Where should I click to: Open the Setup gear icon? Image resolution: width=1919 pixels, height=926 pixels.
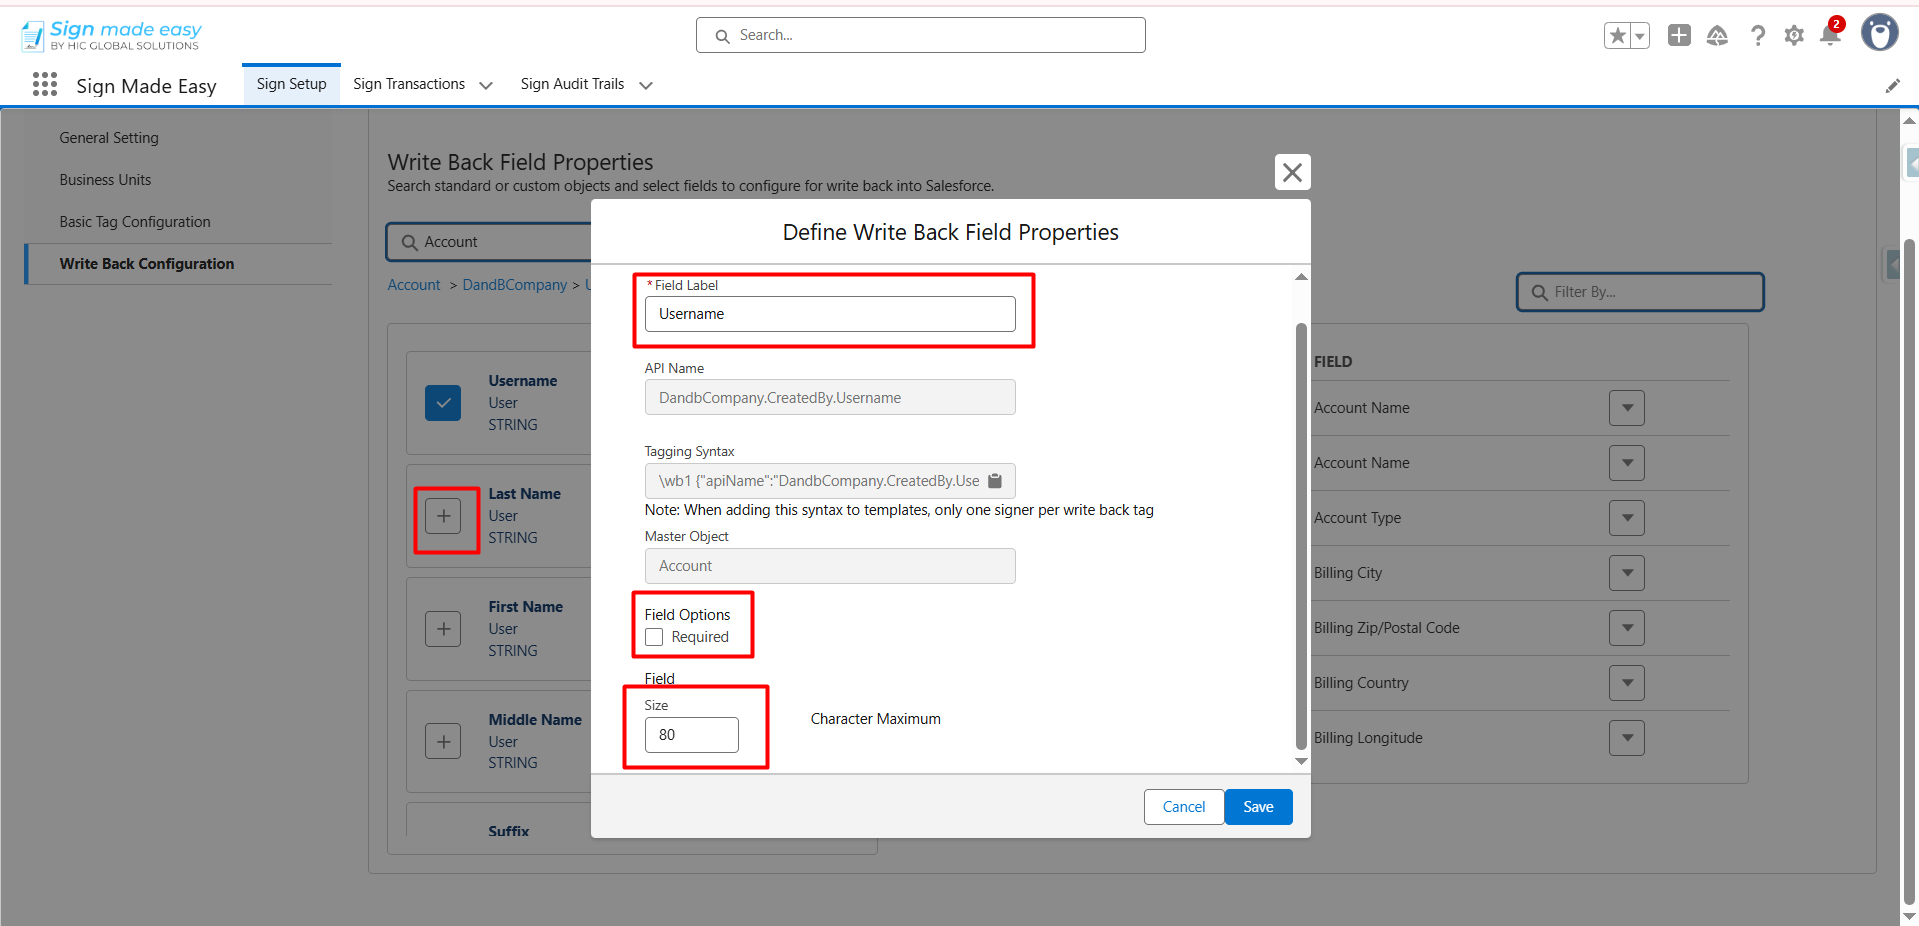pos(1794,36)
